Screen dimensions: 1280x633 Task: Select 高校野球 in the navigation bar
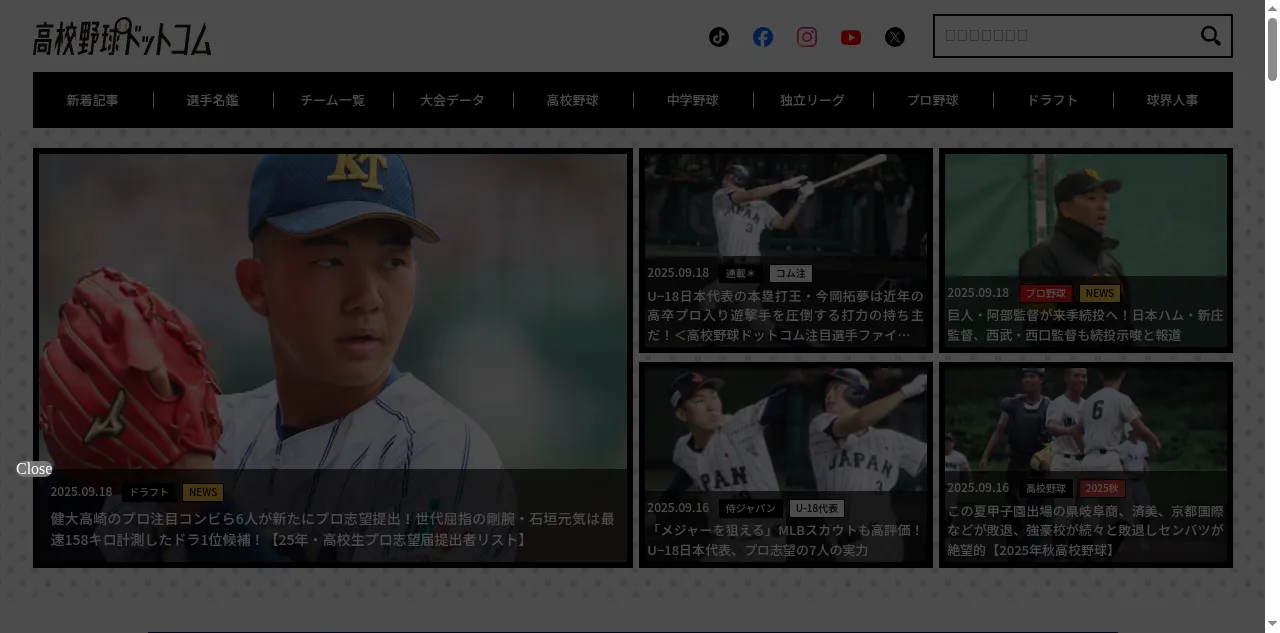point(573,100)
